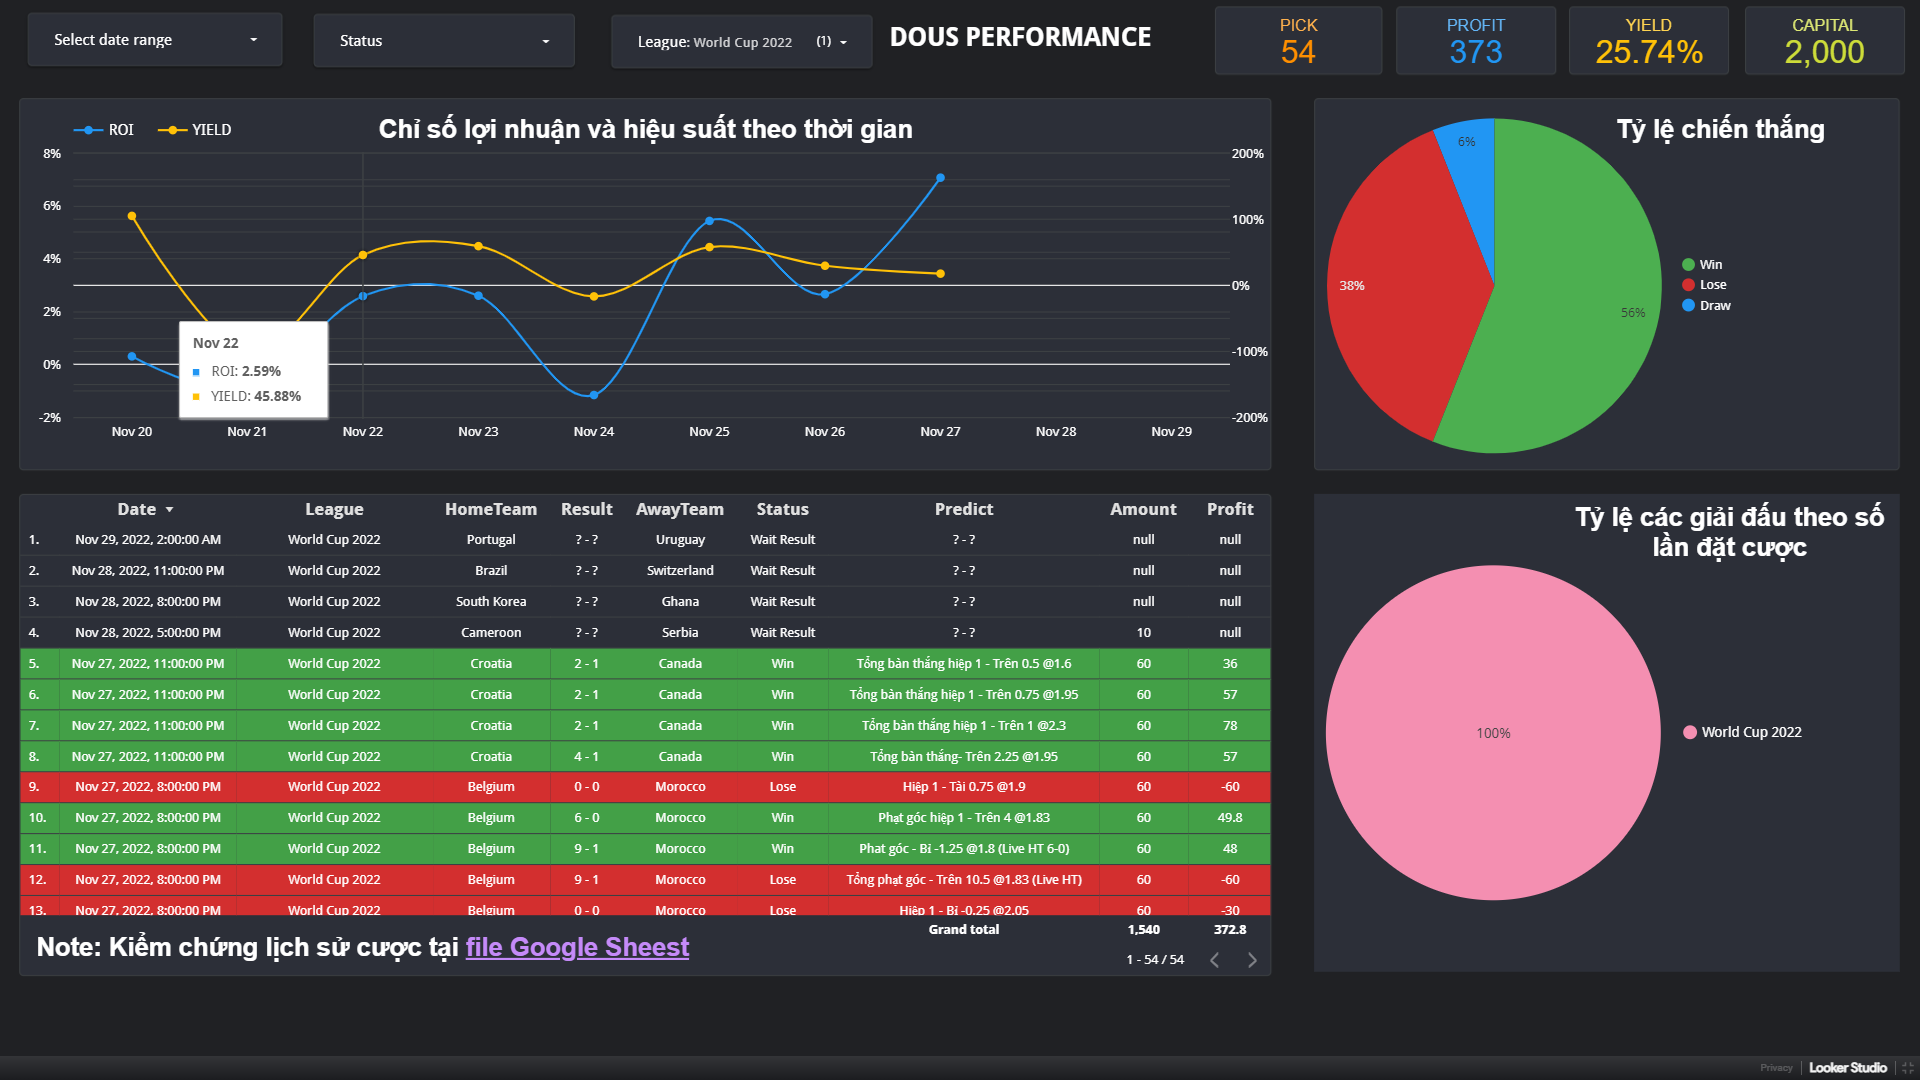1920x1080 pixels.
Task: Click the Nov 27 ROI data point
Action: tap(940, 178)
